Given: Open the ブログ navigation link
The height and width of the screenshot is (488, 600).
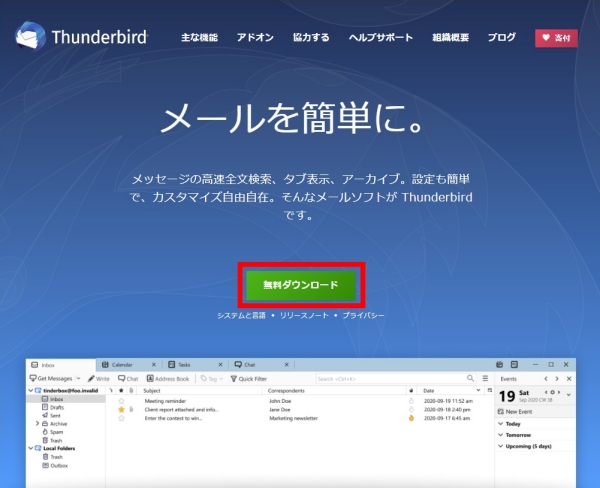Looking at the screenshot, I should click(502, 38).
